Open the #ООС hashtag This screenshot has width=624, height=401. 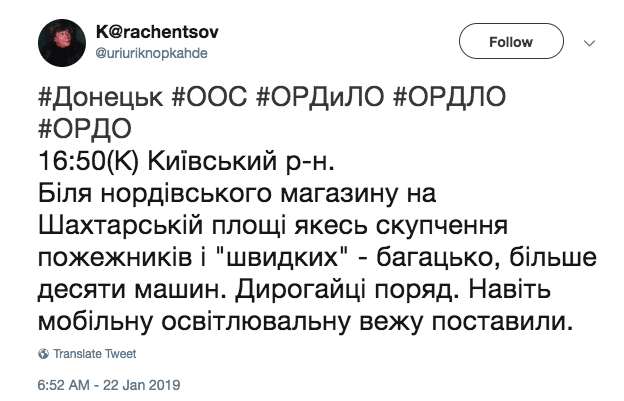coord(209,97)
